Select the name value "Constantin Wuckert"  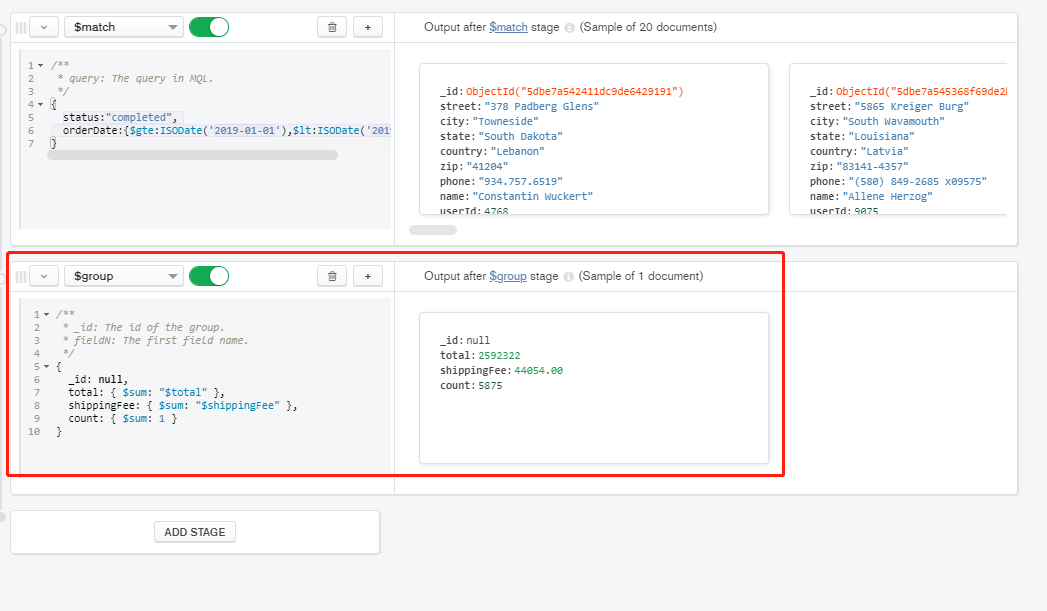pyautogui.click(x=533, y=196)
